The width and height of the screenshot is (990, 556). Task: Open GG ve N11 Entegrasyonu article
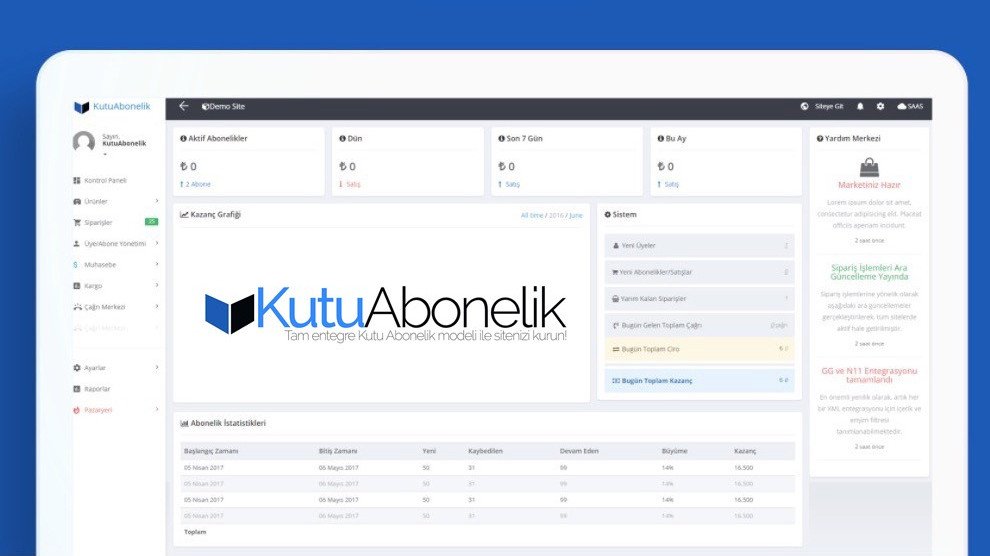point(869,375)
